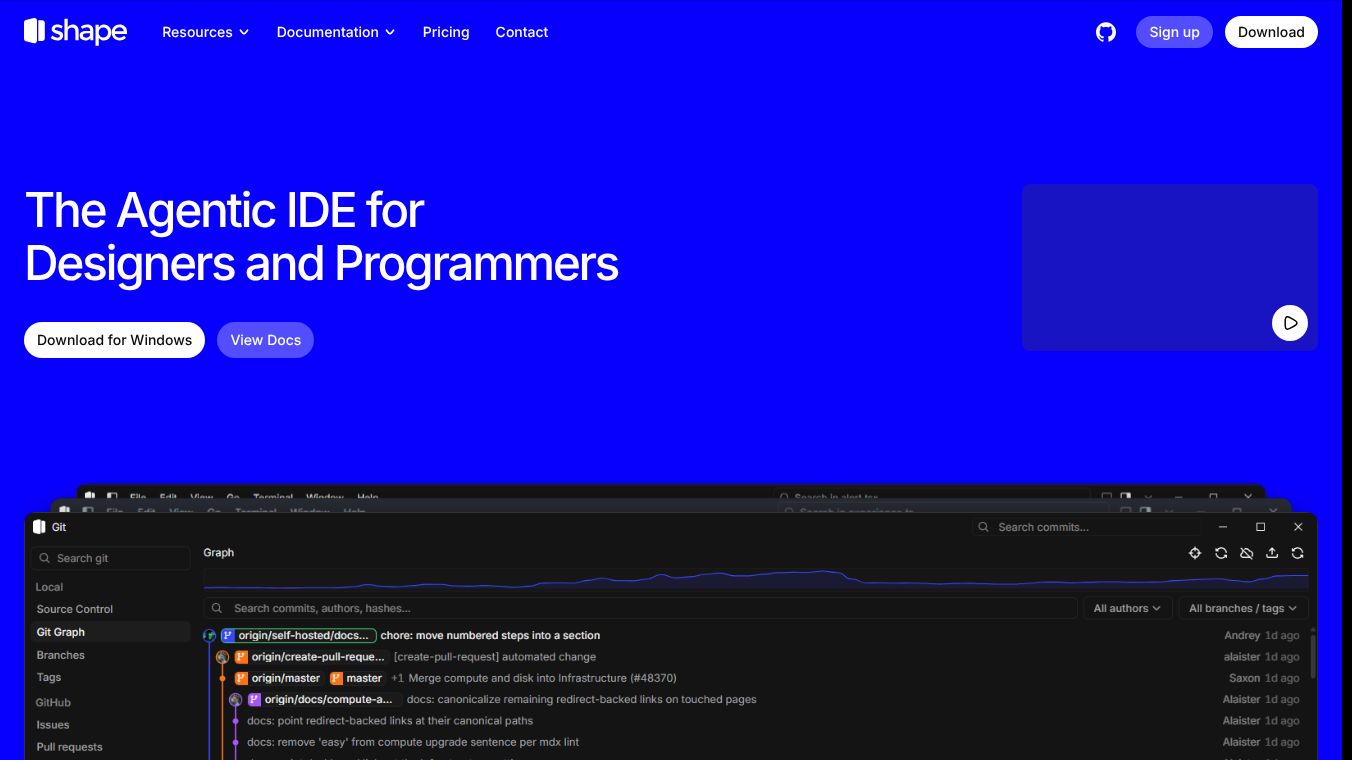Click the commit activity graph timeline
This screenshot has width=1352, height=760.
[756, 580]
